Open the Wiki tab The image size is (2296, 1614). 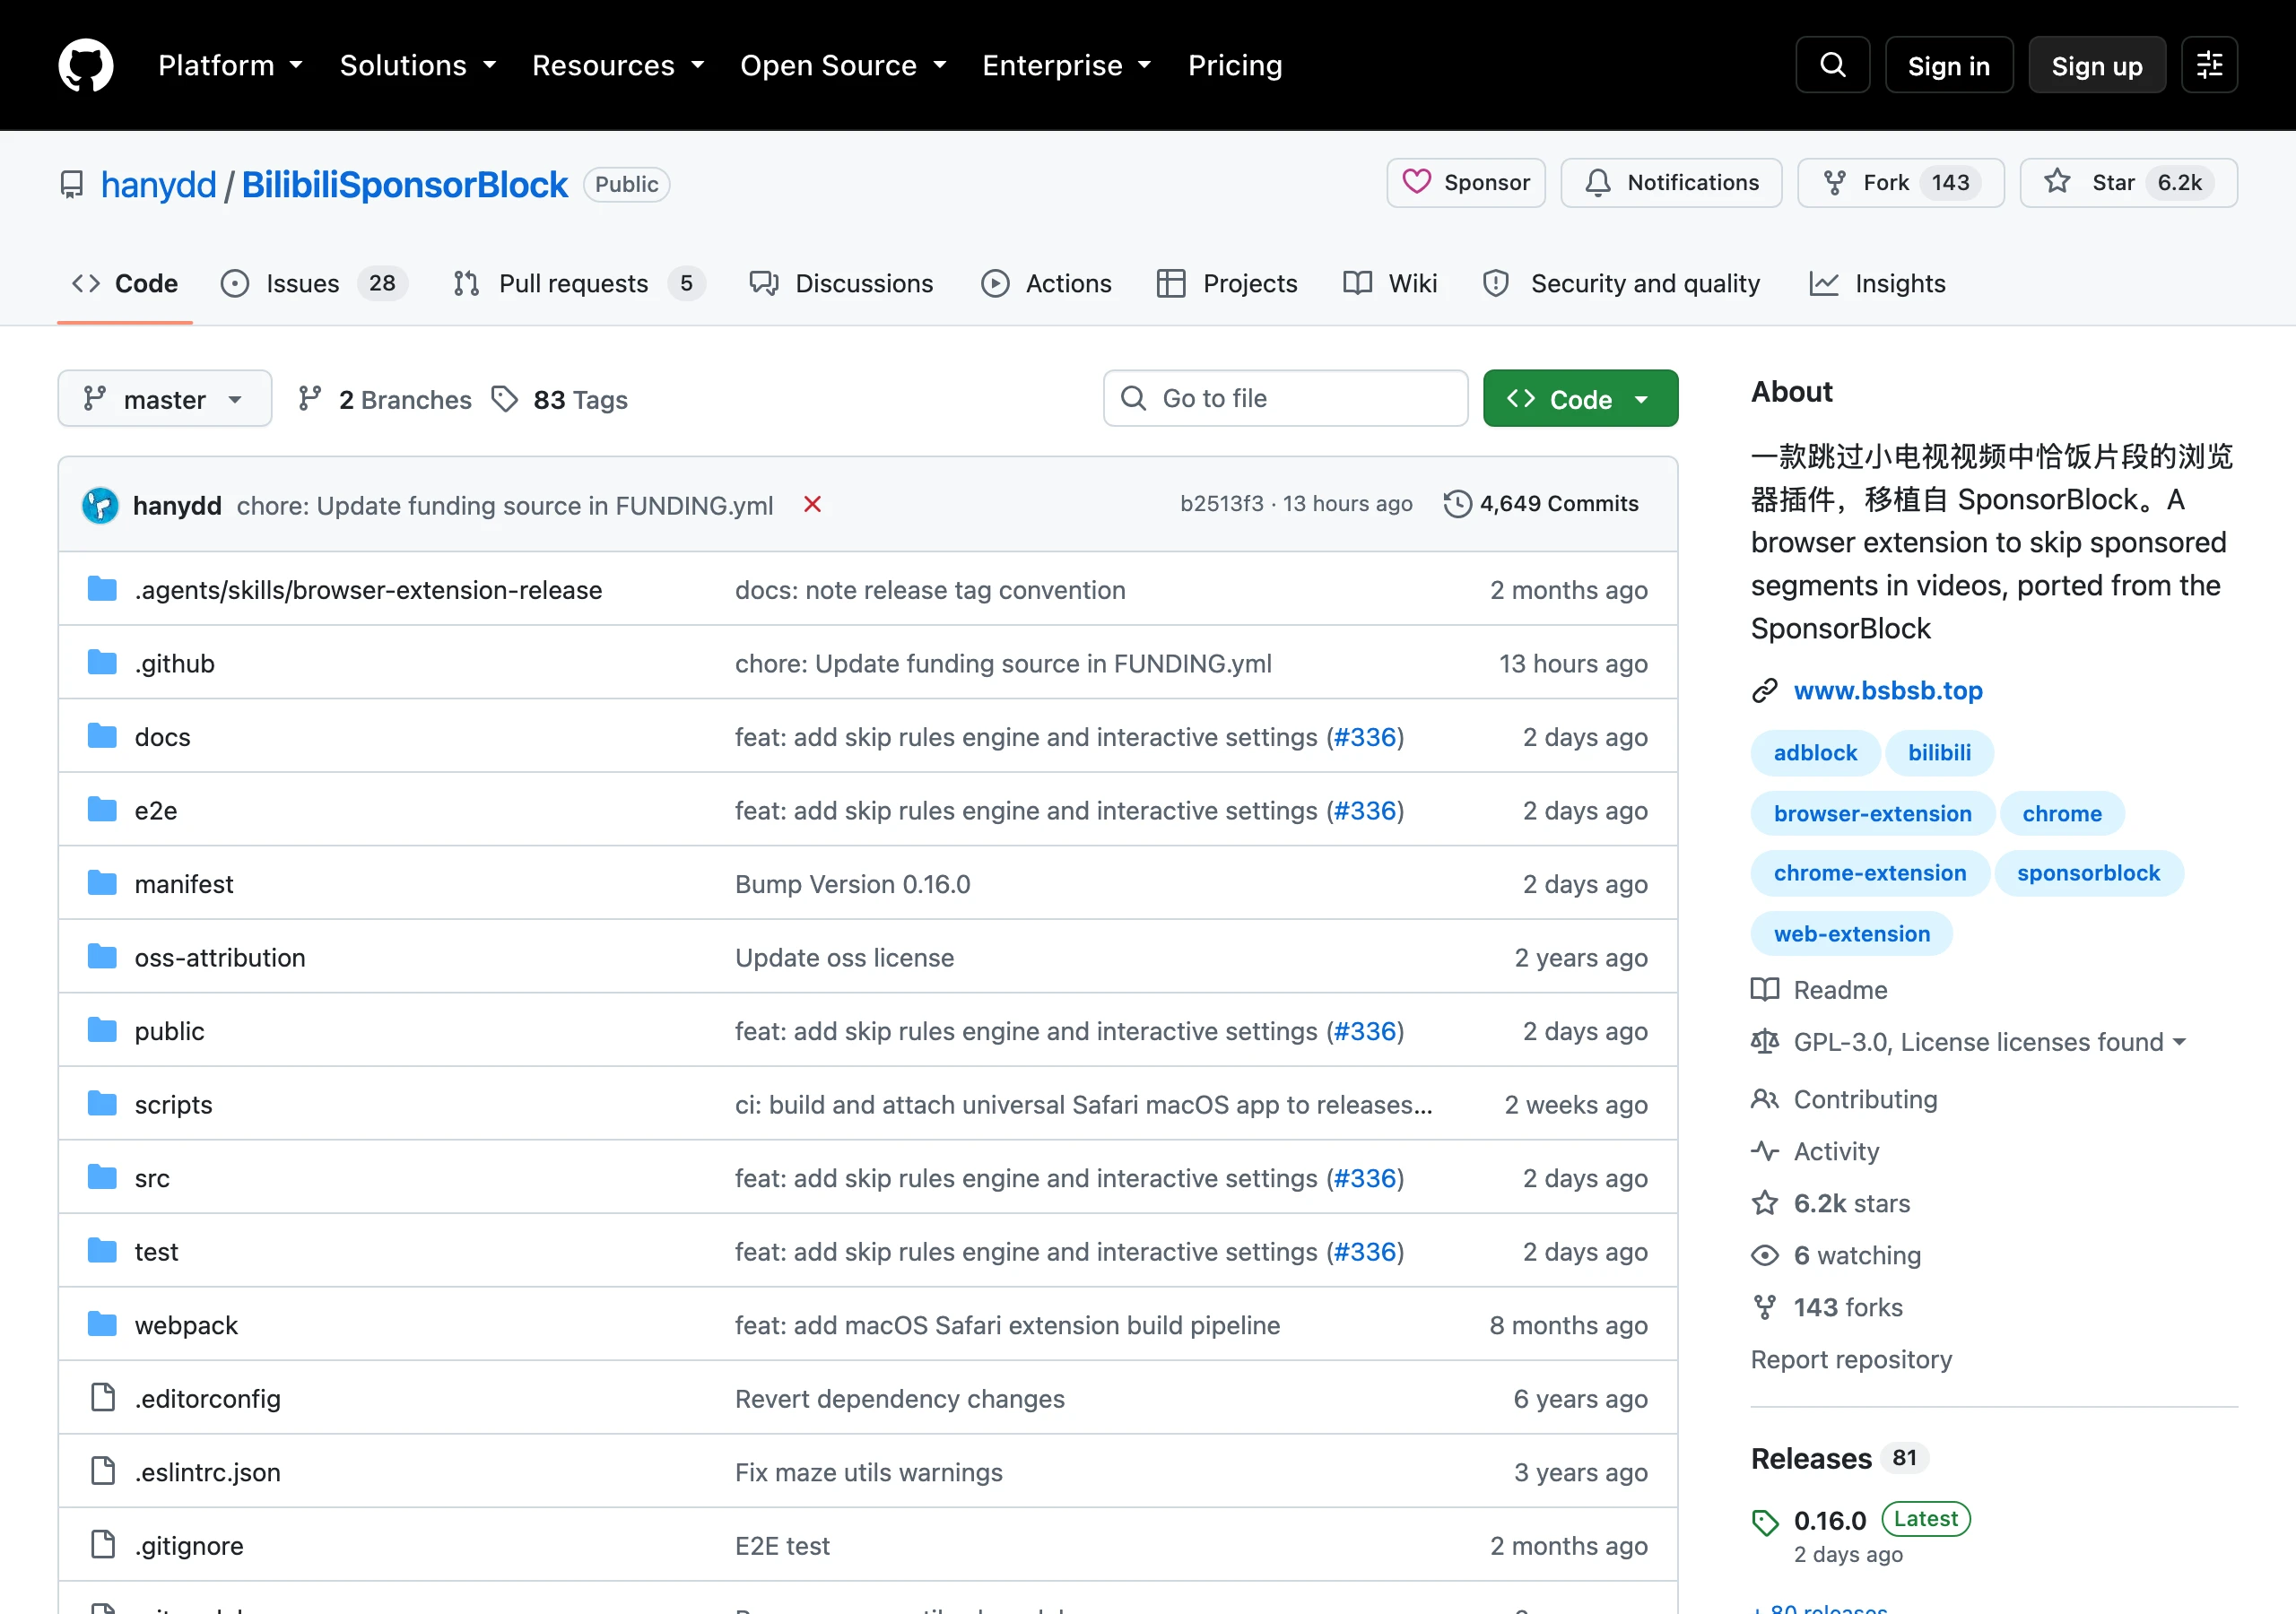click(1390, 284)
